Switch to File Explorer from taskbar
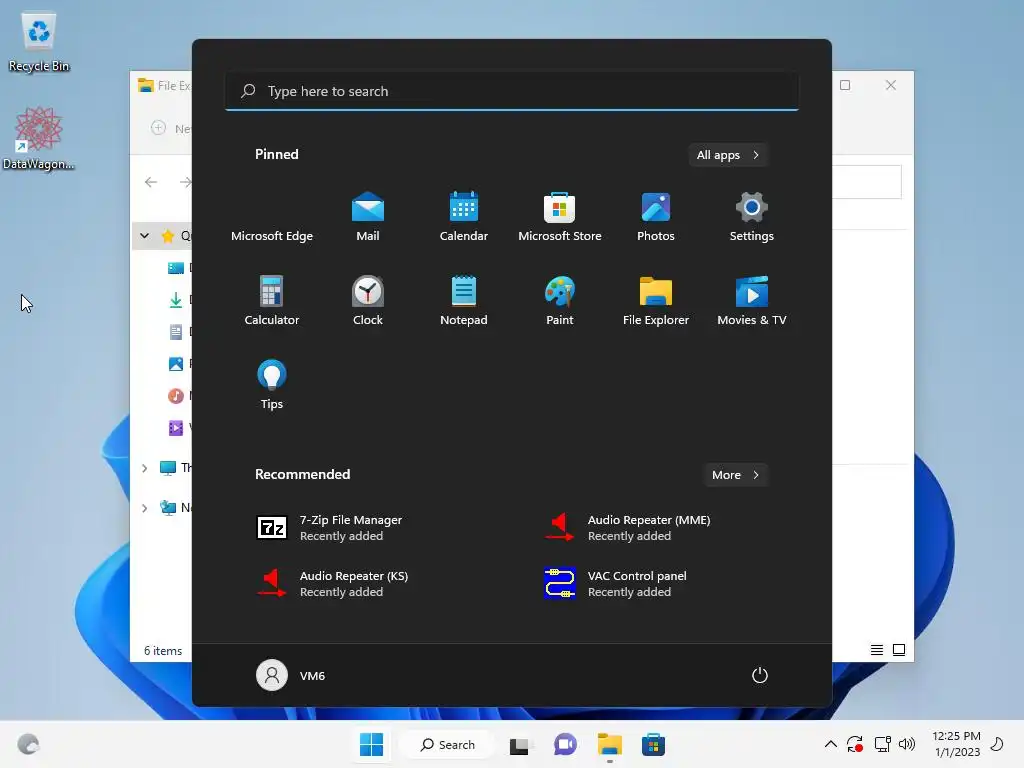Image resolution: width=1024 pixels, height=768 pixels. [x=610, y=744]
